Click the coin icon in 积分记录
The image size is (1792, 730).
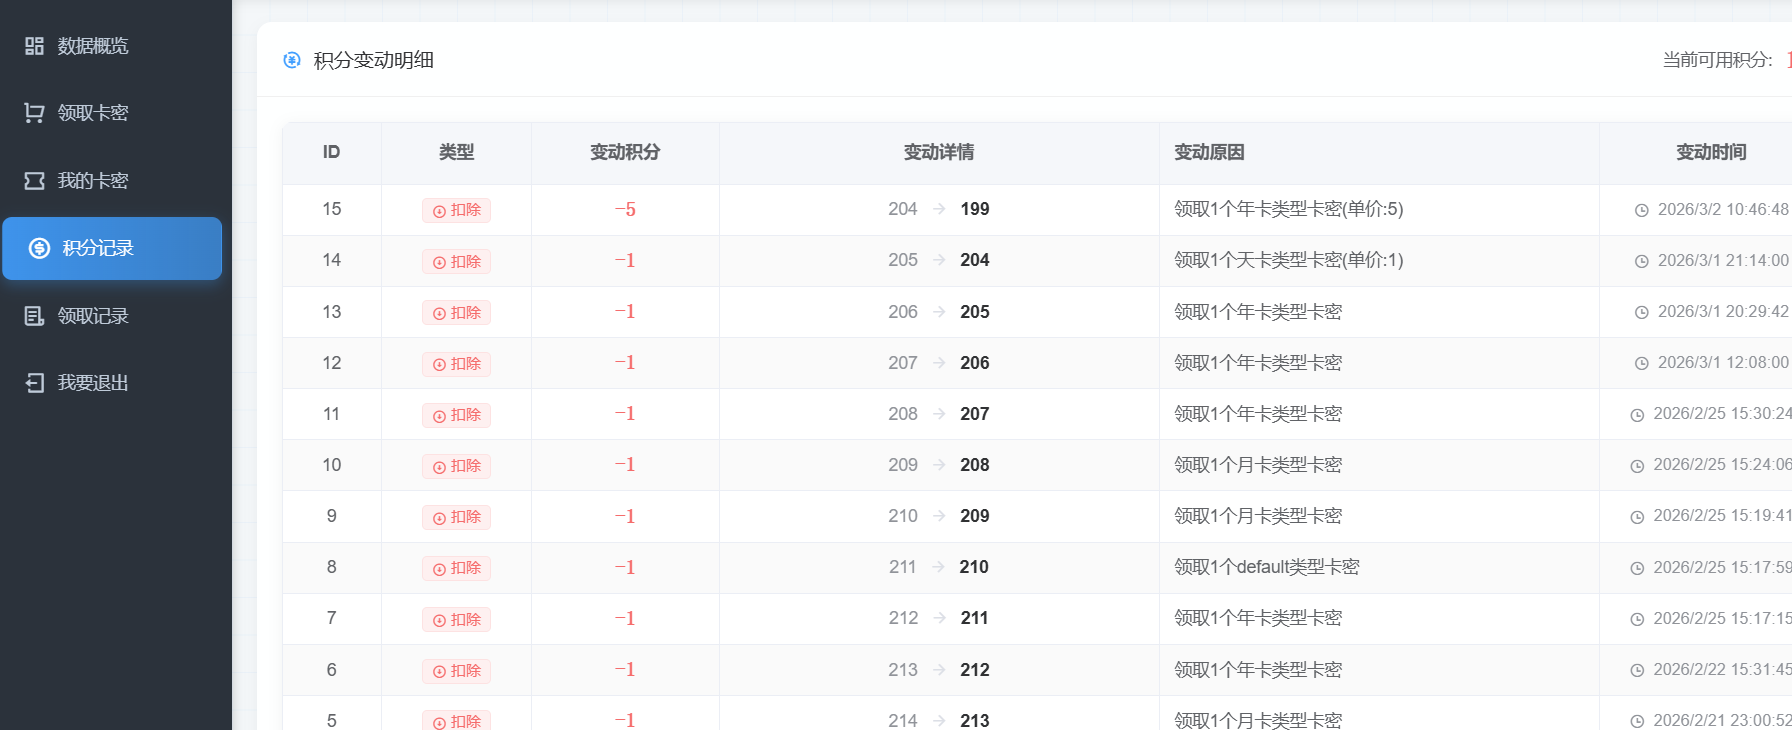coord(39,248)
